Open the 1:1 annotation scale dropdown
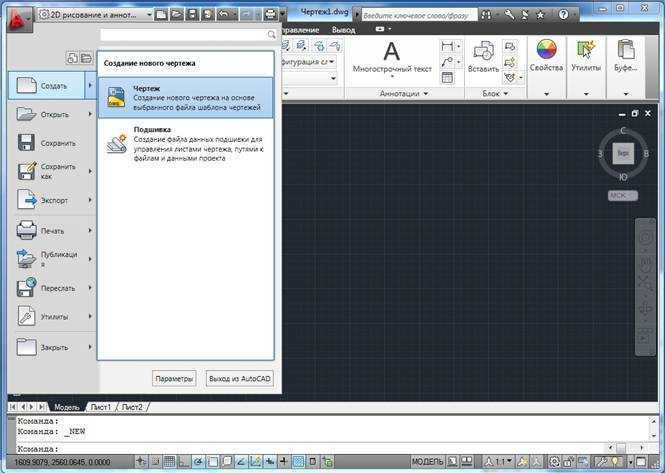665x473 pixels. 498,462
